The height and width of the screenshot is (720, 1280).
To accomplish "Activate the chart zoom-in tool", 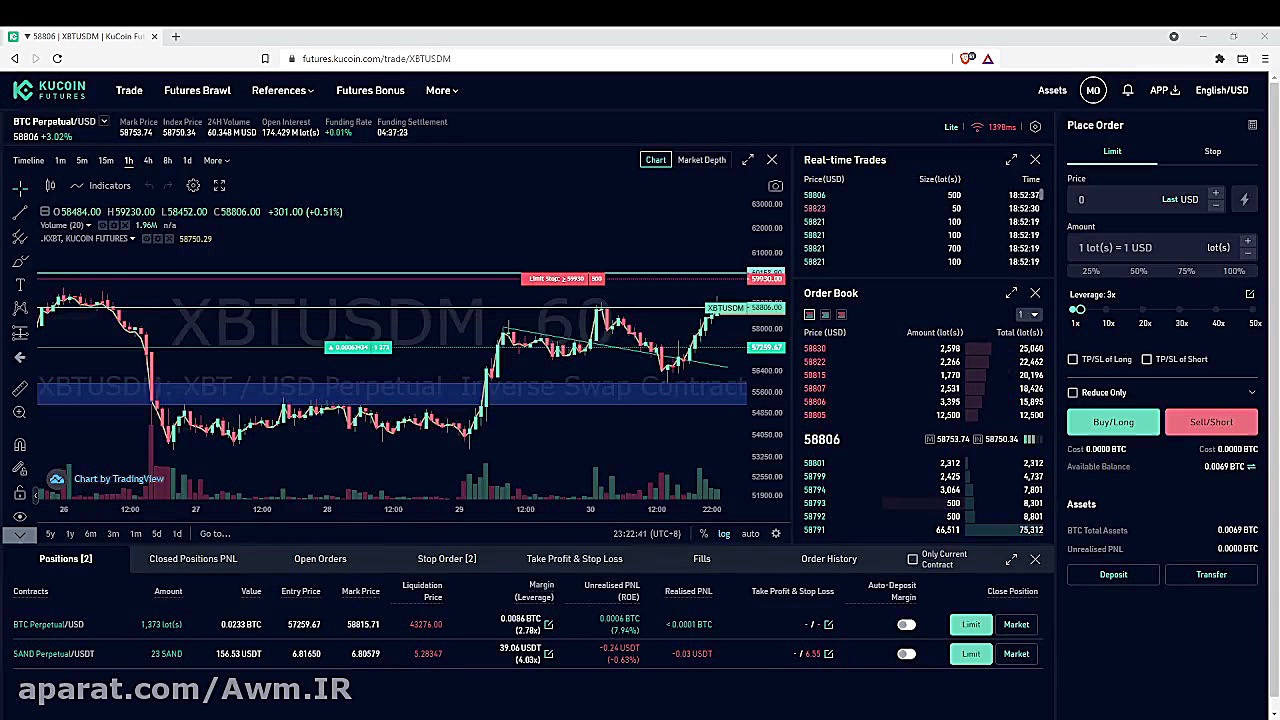I will [x=20, y=412].
